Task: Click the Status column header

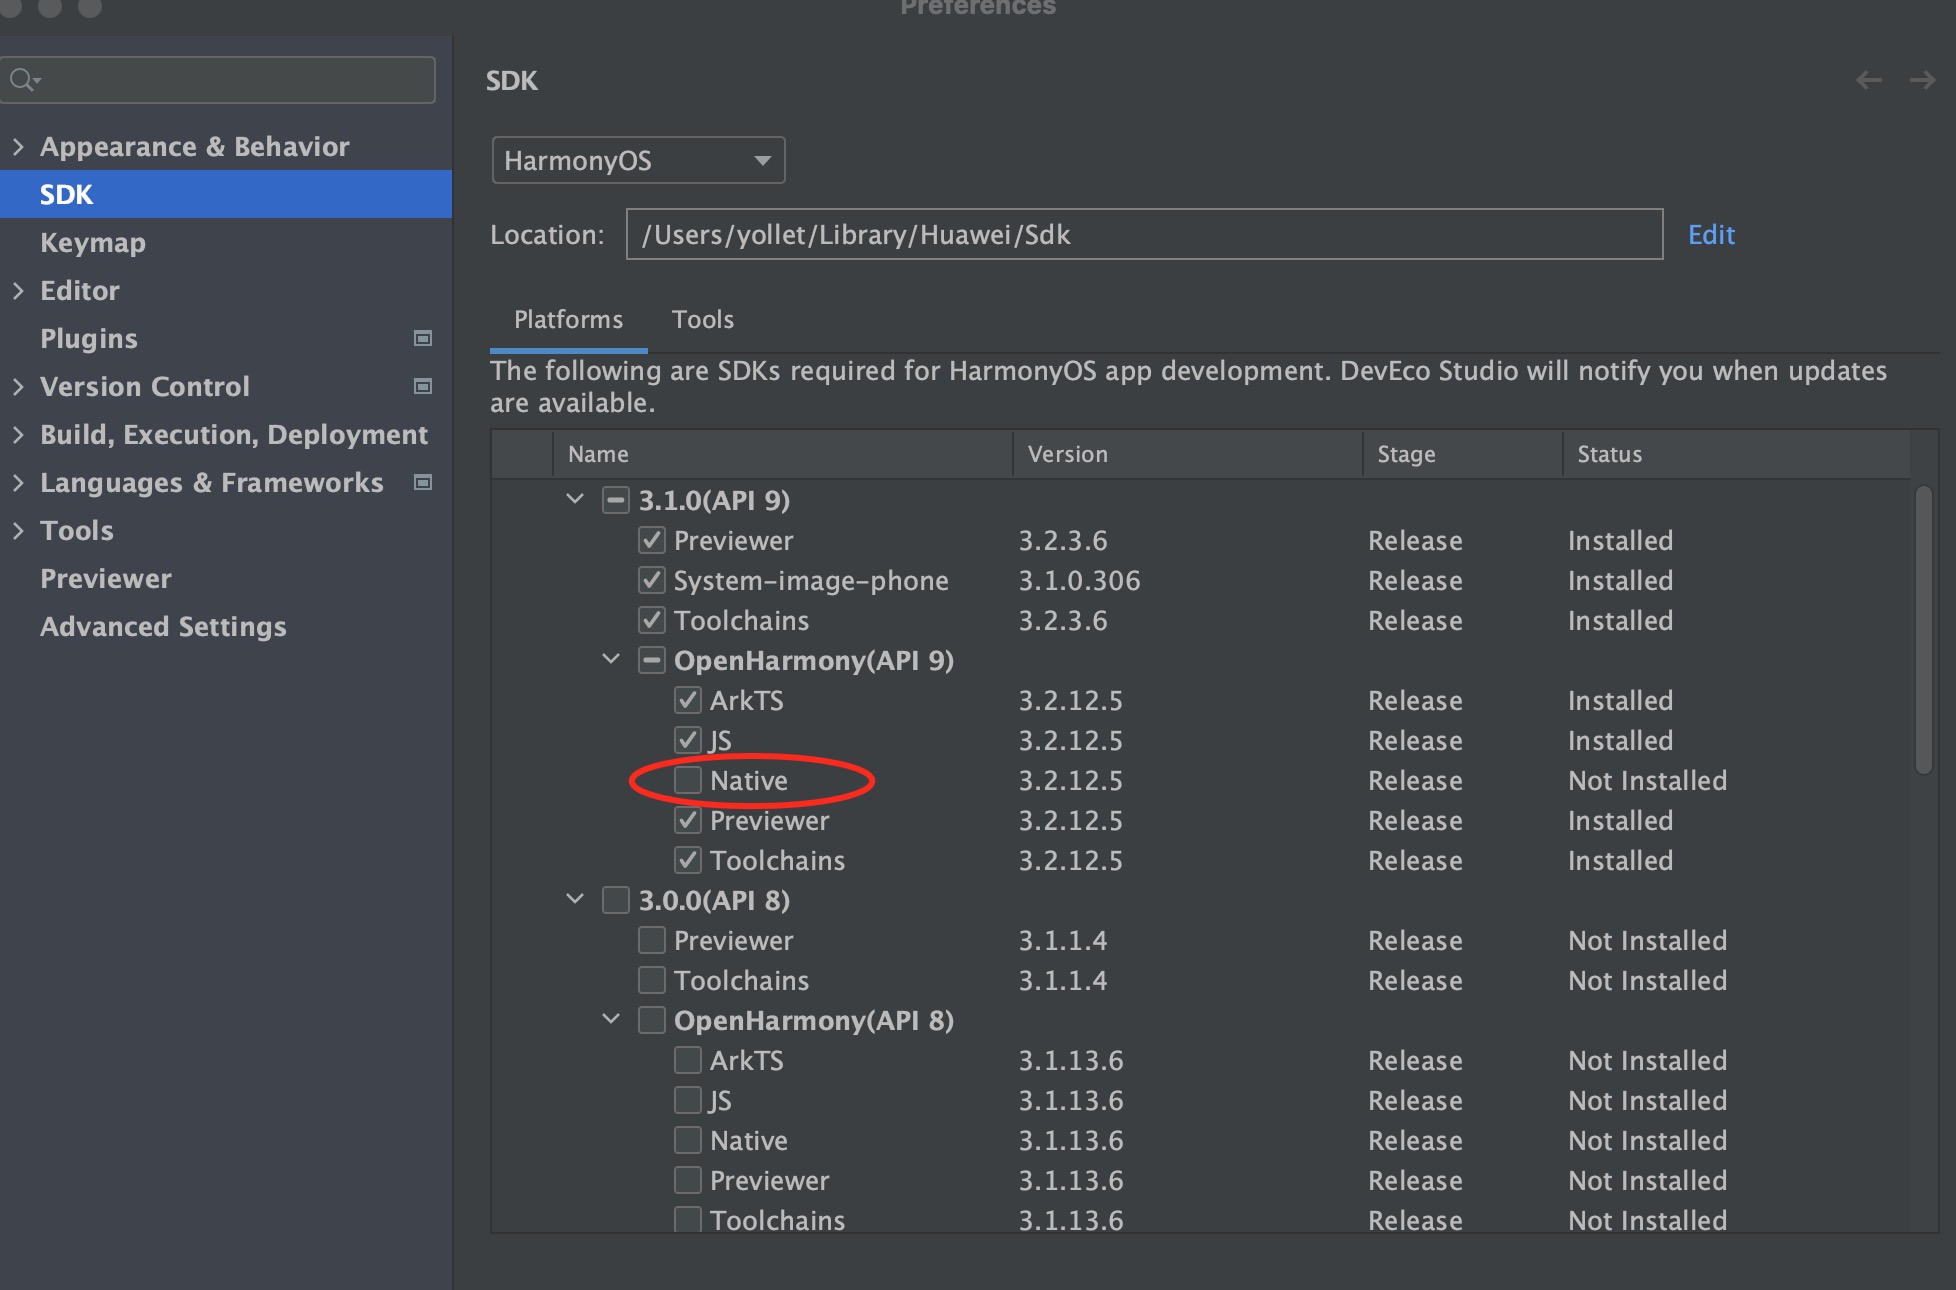Action: click(x=1737, y=454)
